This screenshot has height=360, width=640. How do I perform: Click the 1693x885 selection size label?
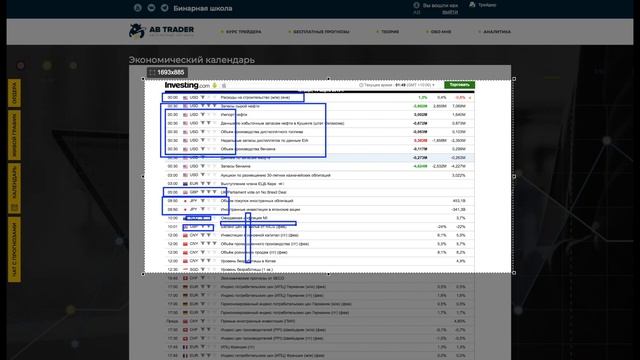(x=167, y=72)
